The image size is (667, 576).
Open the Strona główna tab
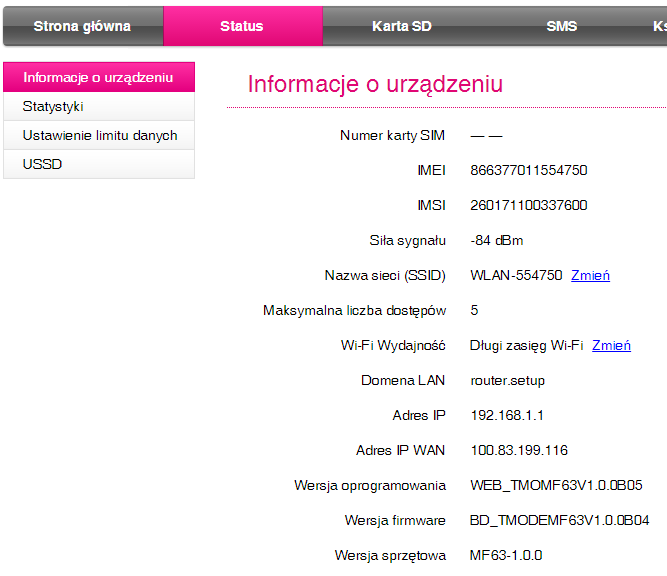[x=82, y=26]
